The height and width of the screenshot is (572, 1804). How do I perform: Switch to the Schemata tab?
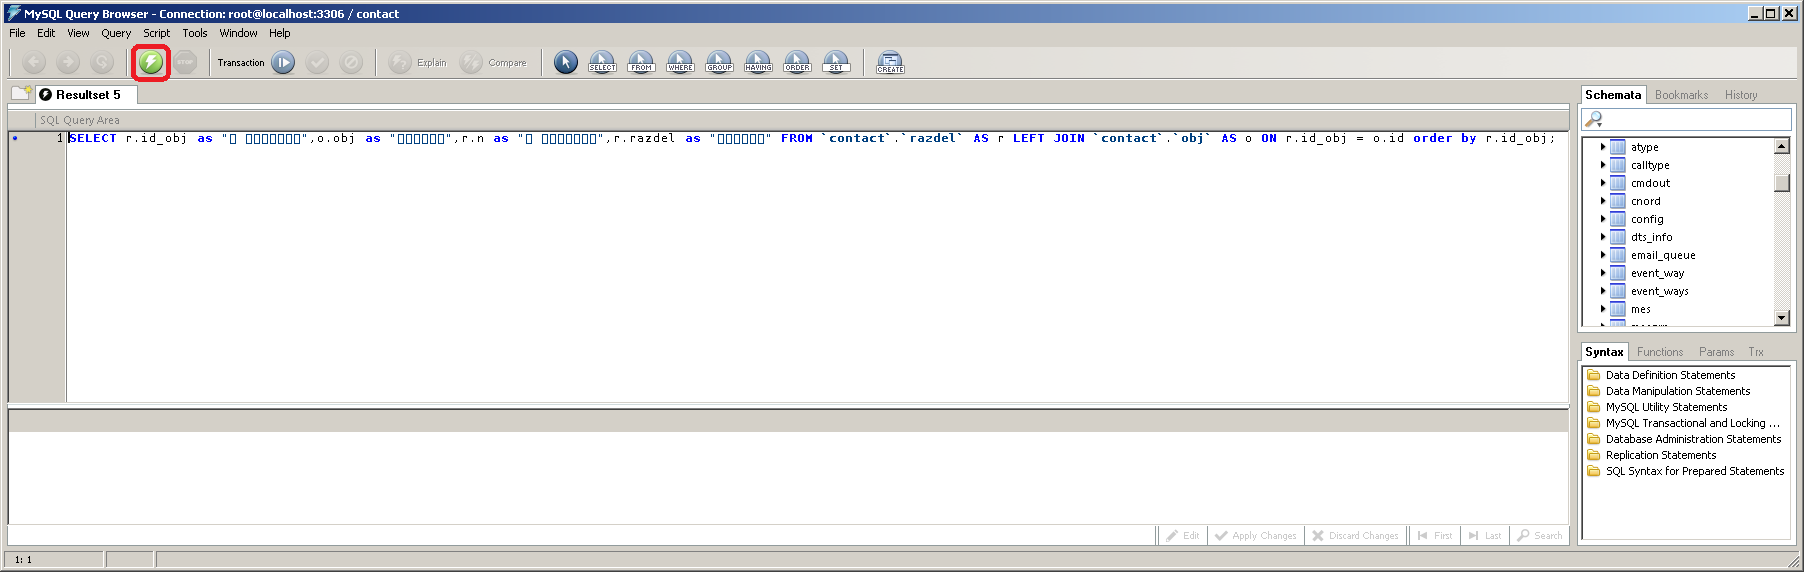(x=1613, y=95)
